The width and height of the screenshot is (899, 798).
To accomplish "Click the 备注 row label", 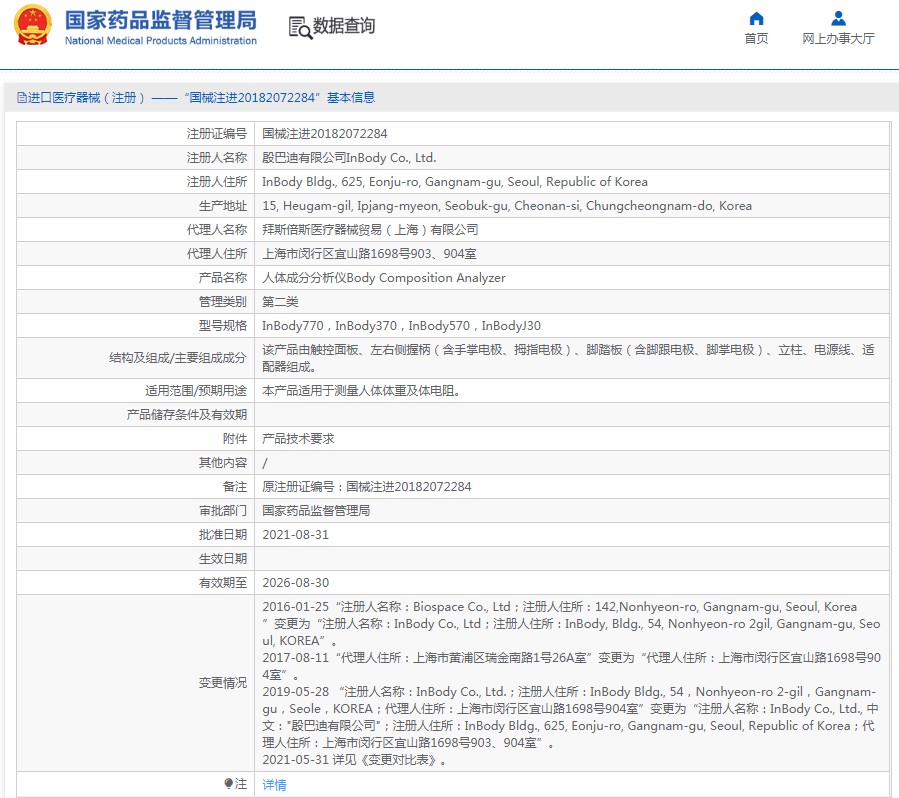I will 234,487.
